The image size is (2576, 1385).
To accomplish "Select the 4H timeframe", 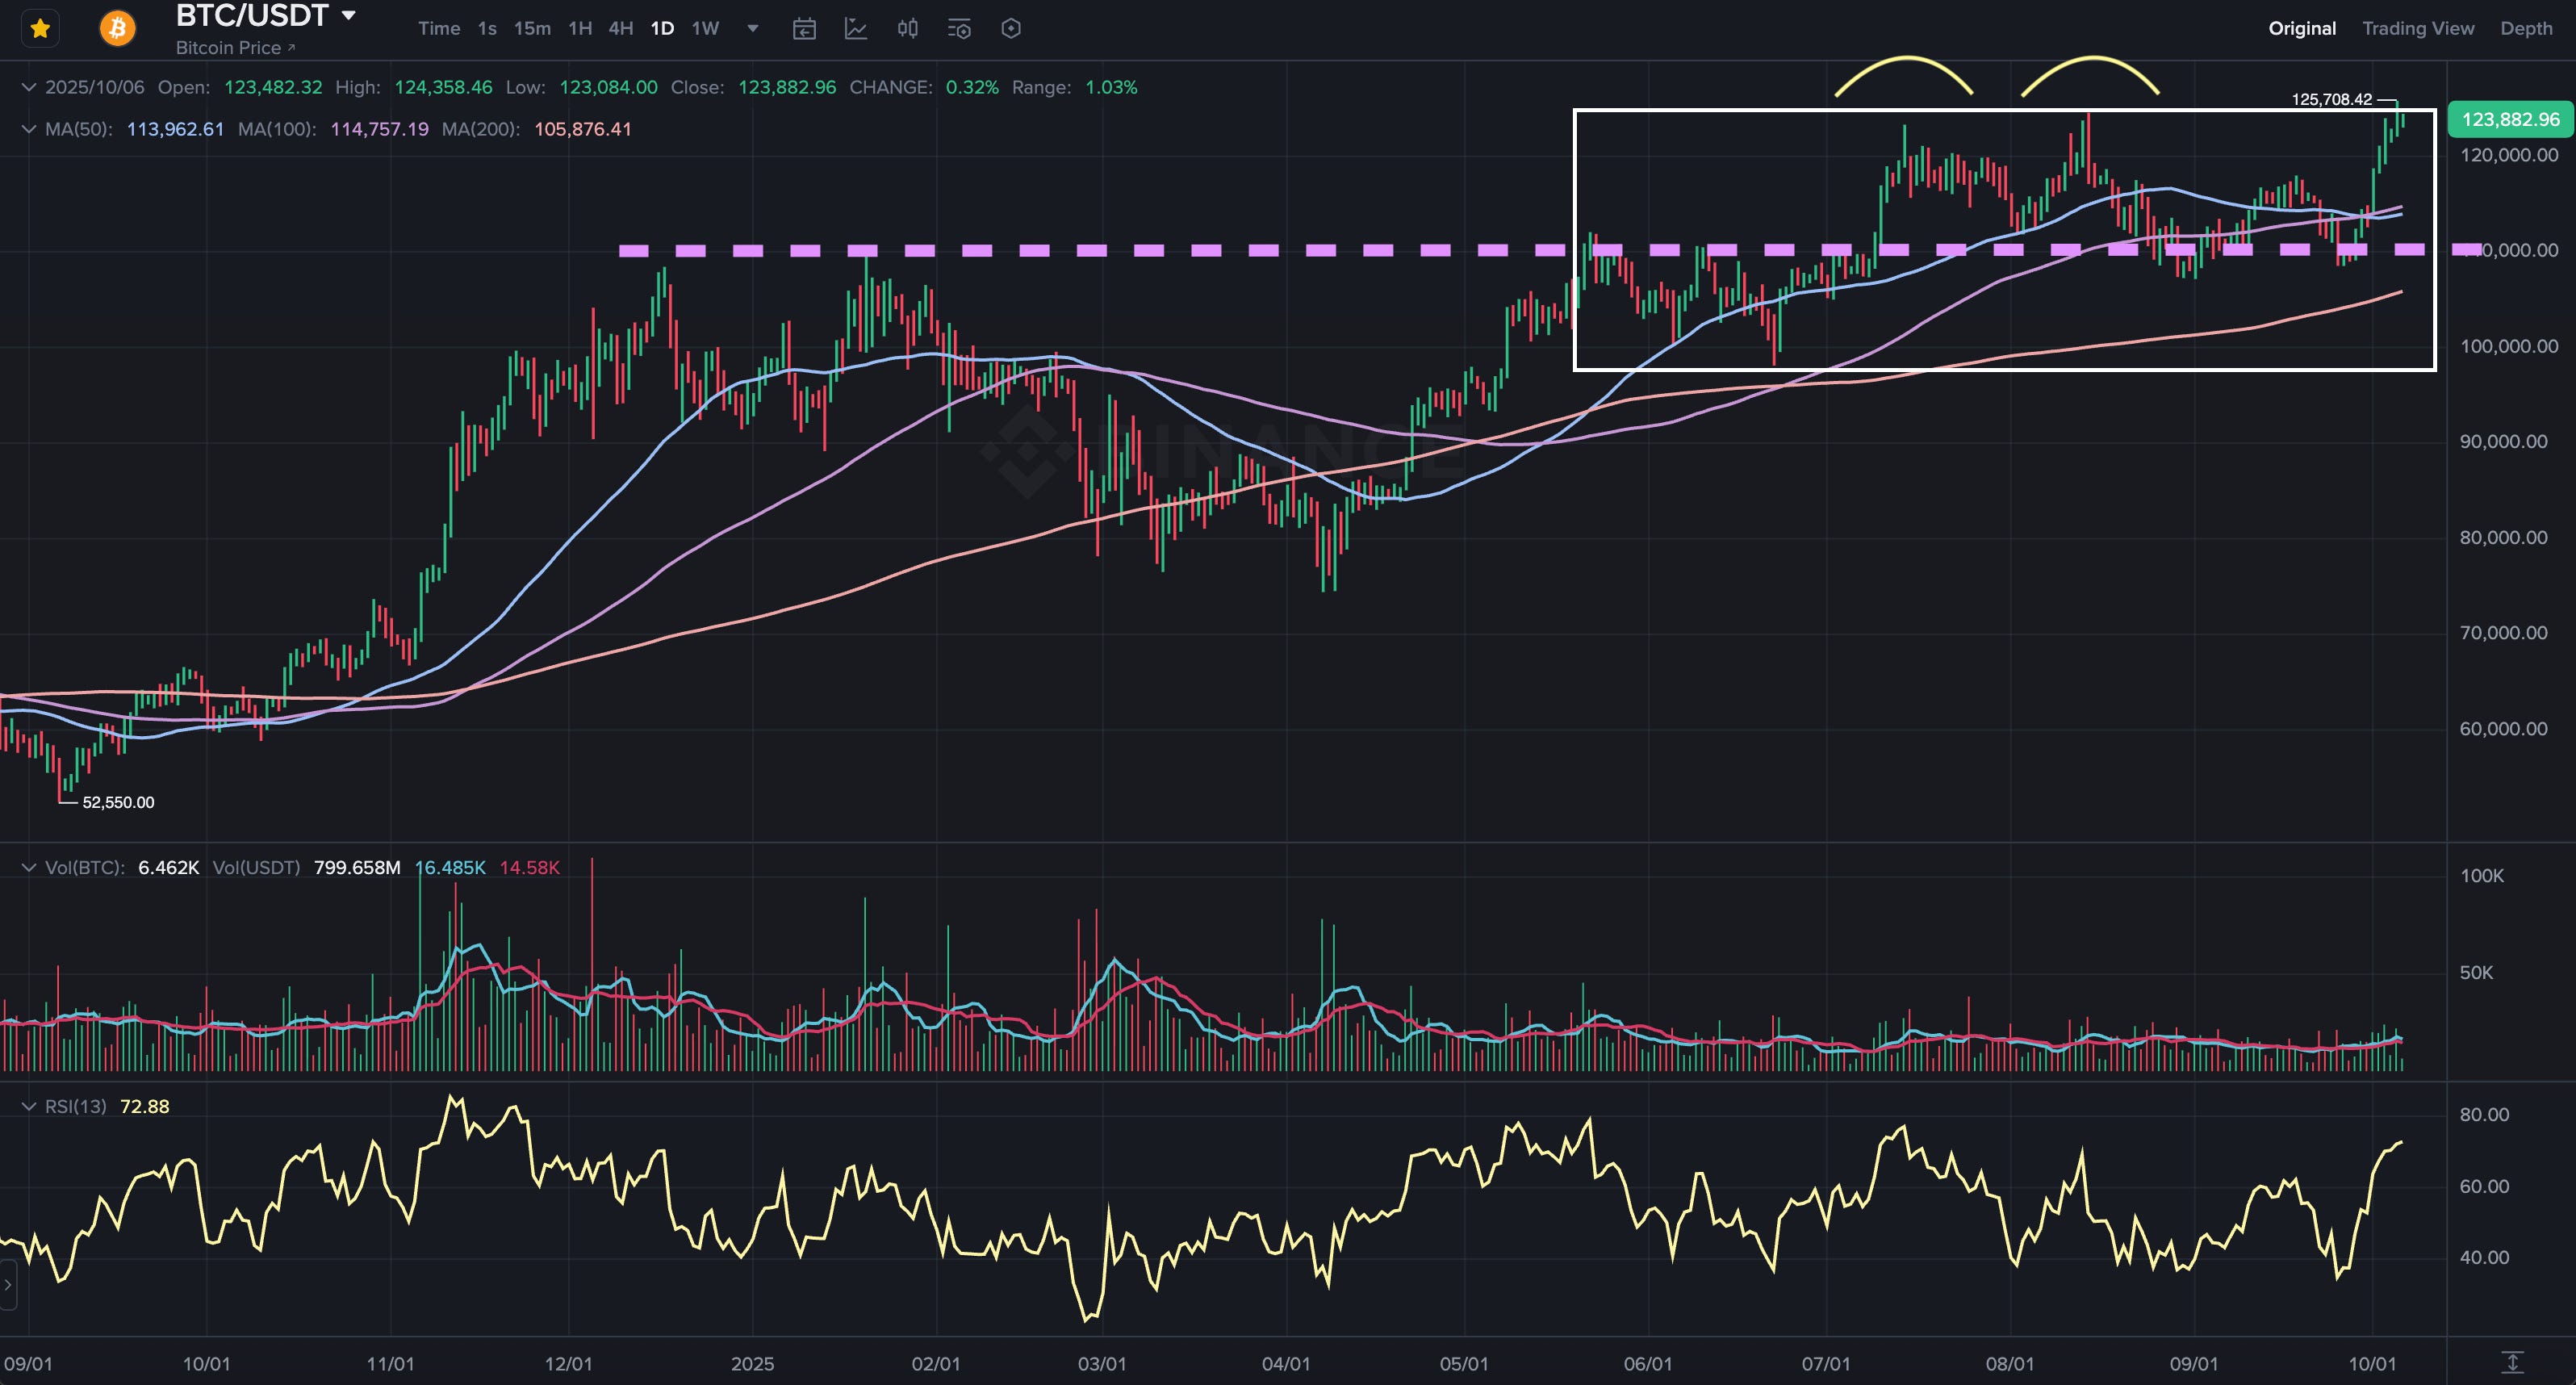I will click(621, 28).
